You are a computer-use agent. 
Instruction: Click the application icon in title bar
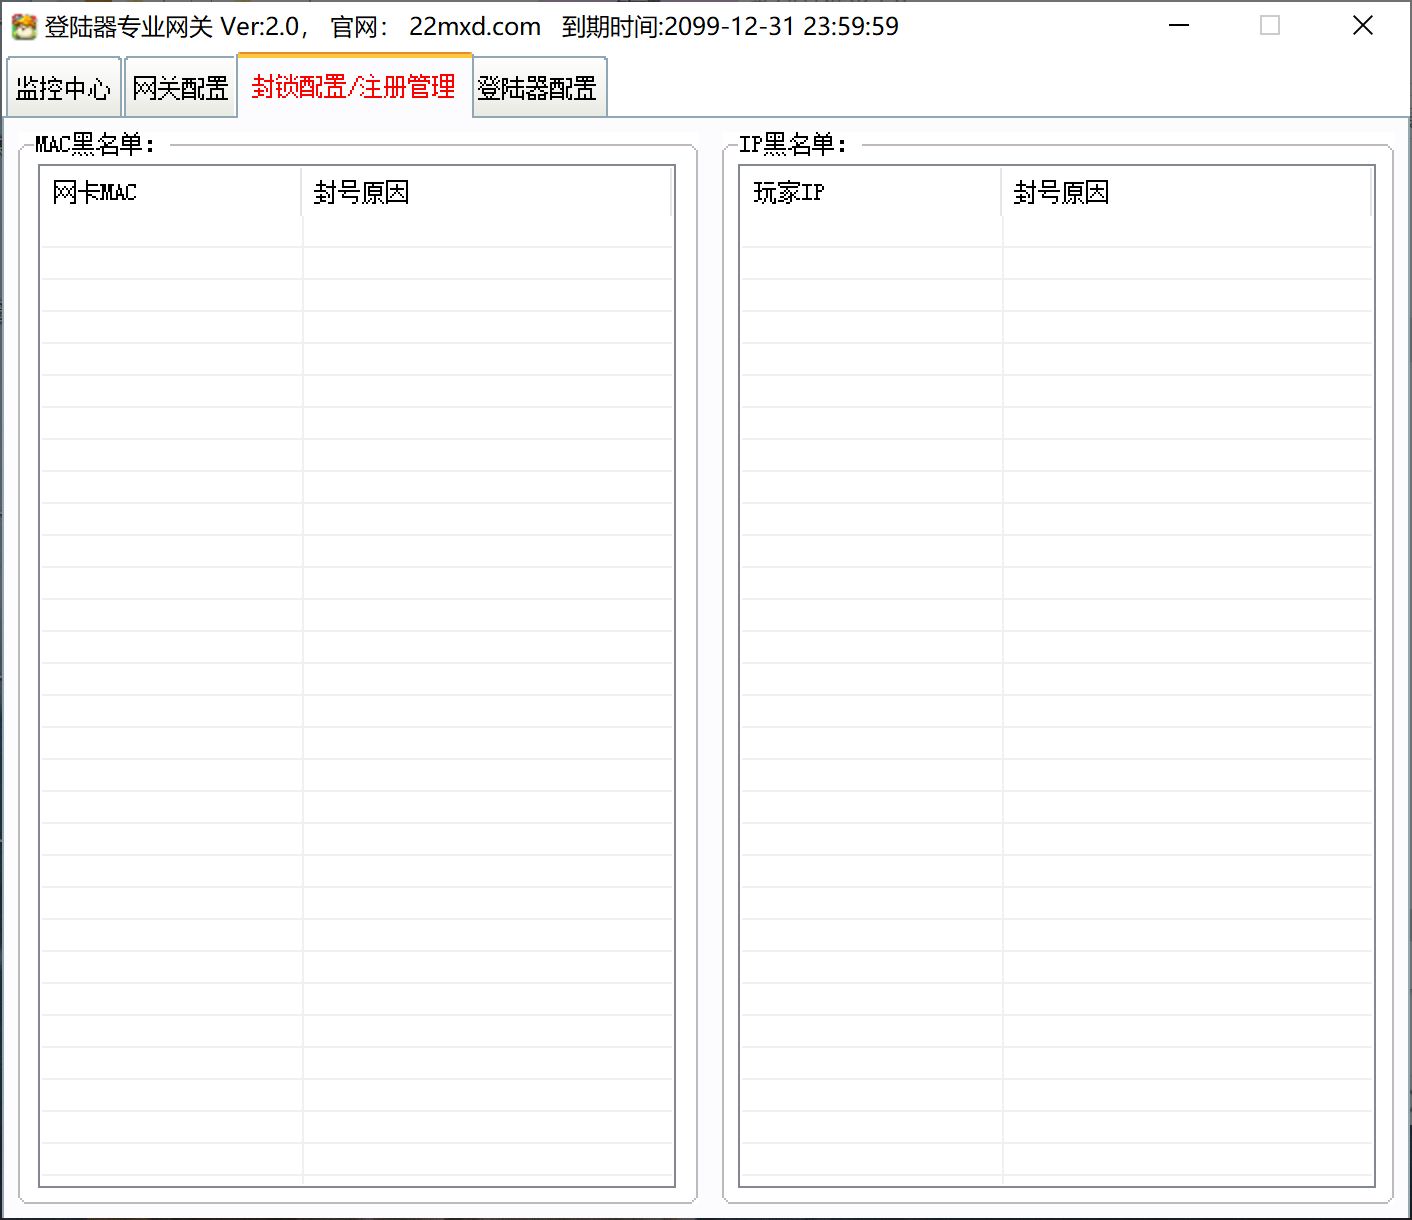24,27
